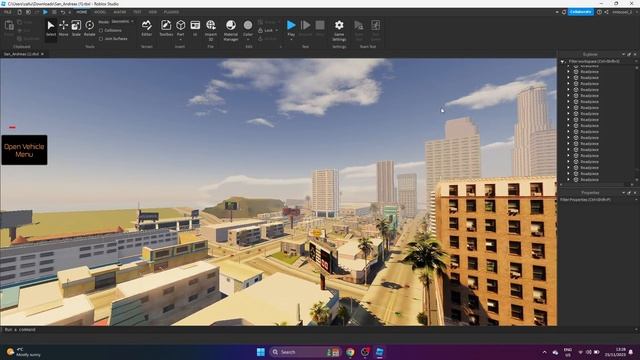Open the UI insert tool

click(195, 28)
